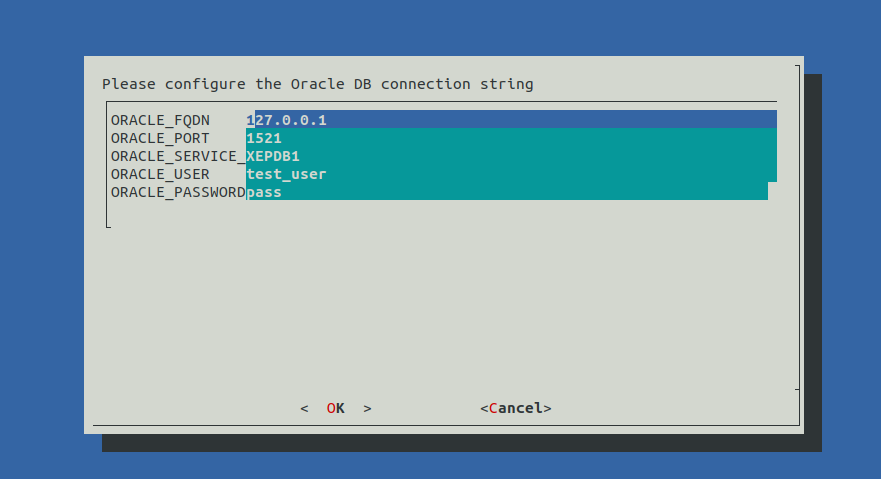
Task: Select the ORACLE_PORT field showing 1521
Action: [x=510, y=138]
